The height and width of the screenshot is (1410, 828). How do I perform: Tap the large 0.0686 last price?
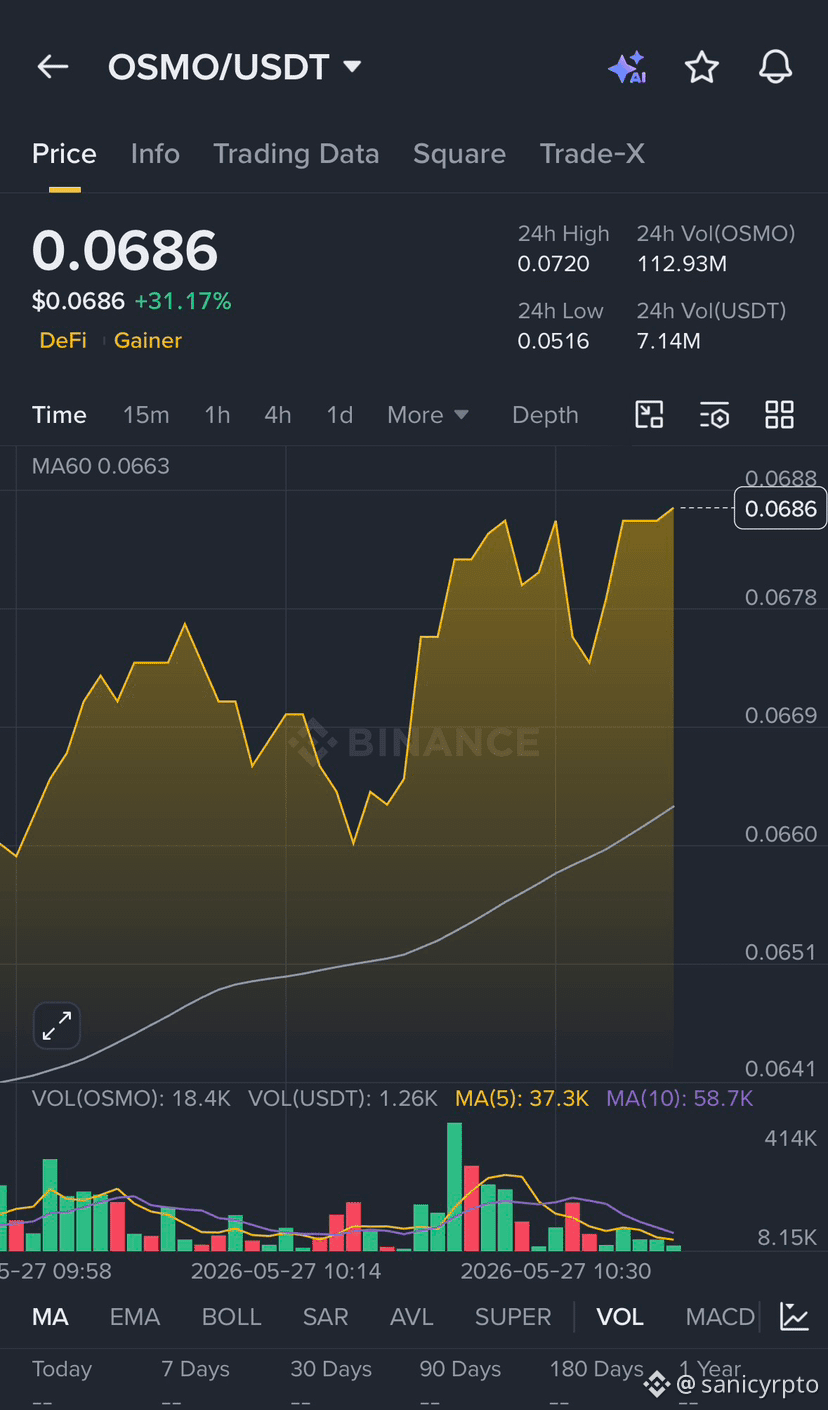[125, 250]
